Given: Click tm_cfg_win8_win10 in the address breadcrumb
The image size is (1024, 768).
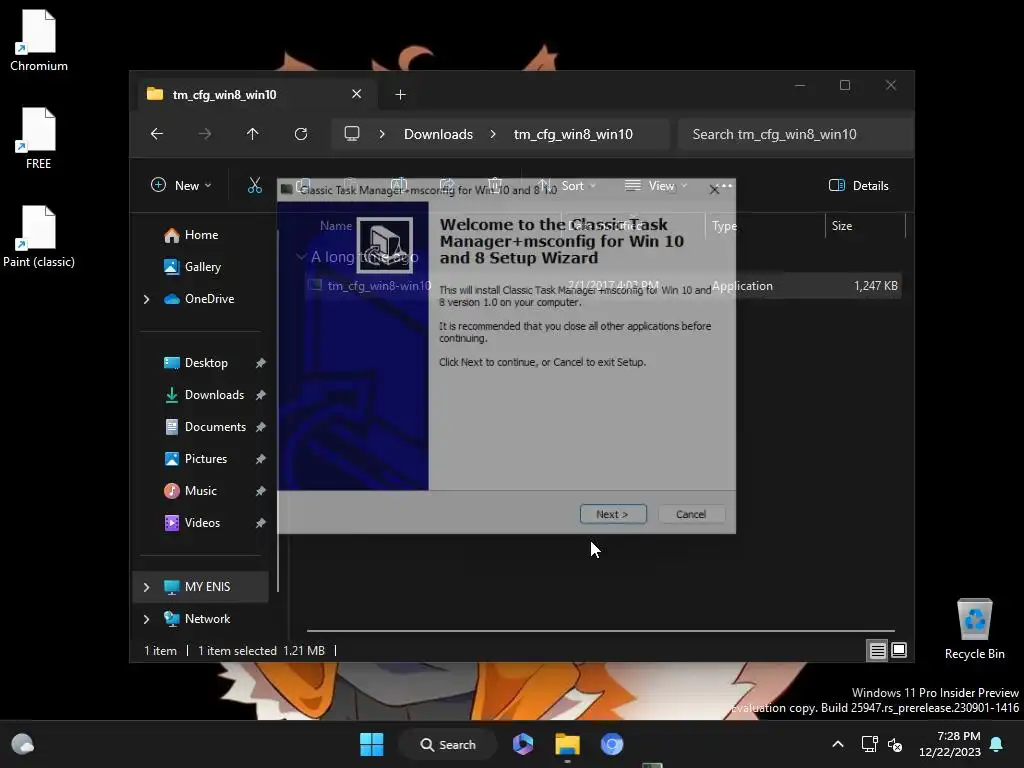Looking at the screenshot, I should point(573,134).
